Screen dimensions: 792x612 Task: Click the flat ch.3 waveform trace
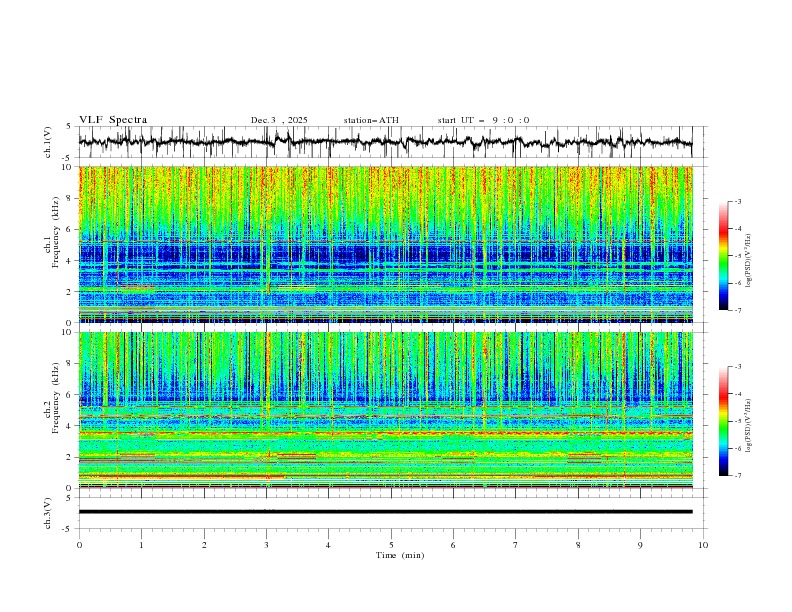385,512
